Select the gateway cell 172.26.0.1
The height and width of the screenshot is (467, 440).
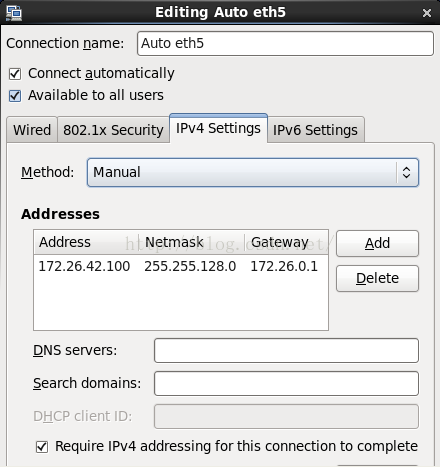(x=284, y=266)
